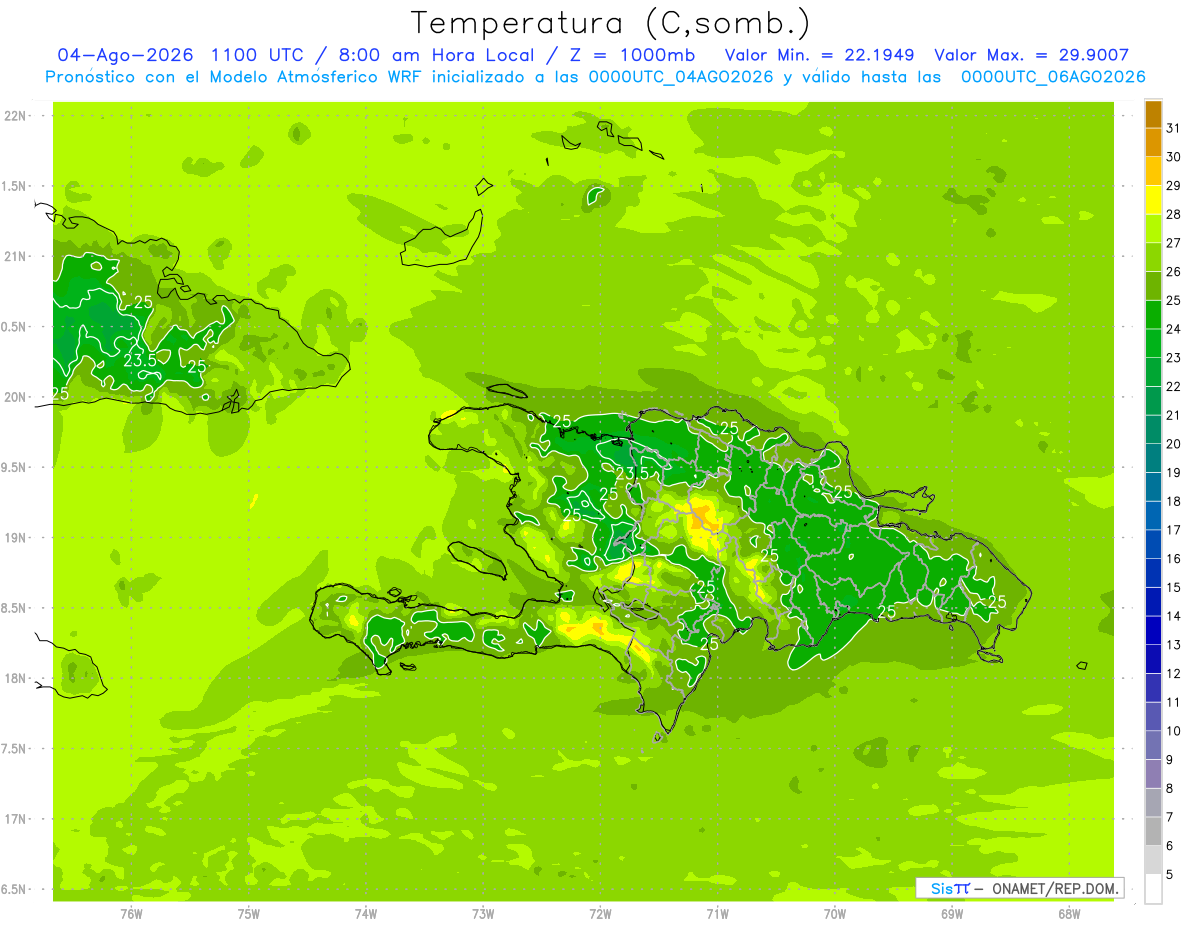Viewport: 1200px width, 927px height.
Task: Click the init time "0000UTC_04AGO2026"
Action: (x=681, y=77)
